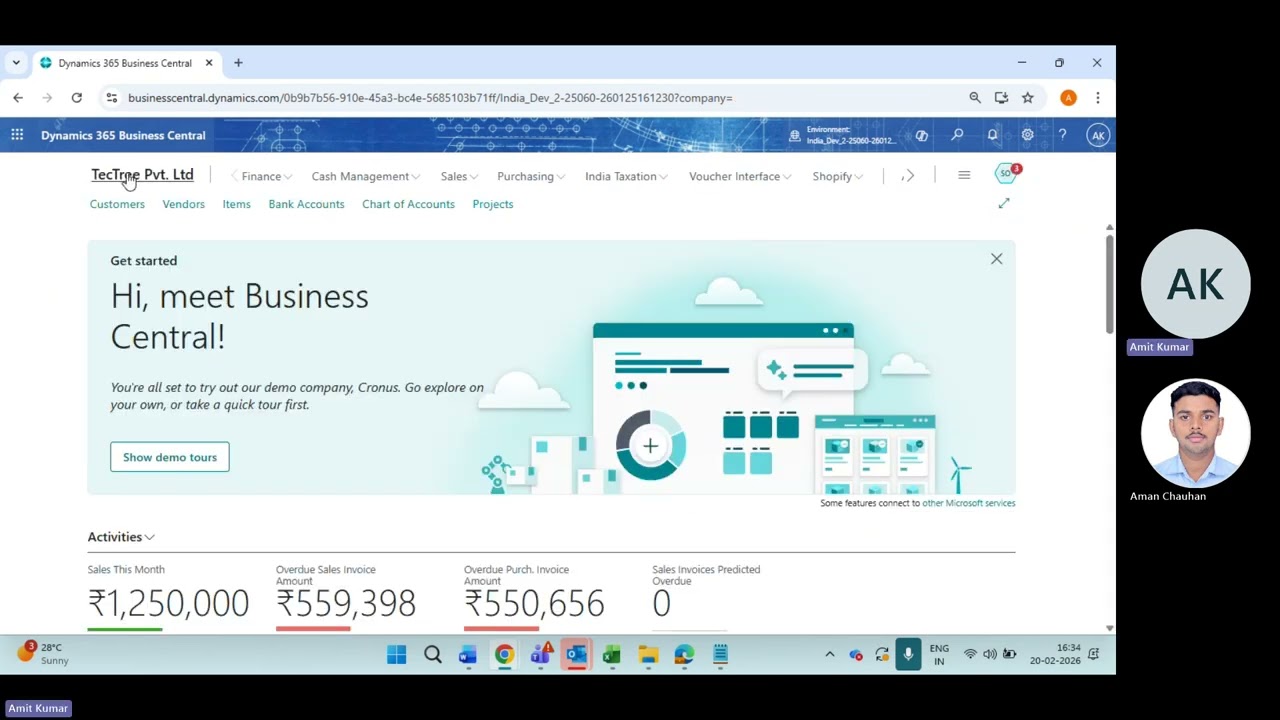
Task: Open Chrome three-dot menu
Action: [1097, 98]
